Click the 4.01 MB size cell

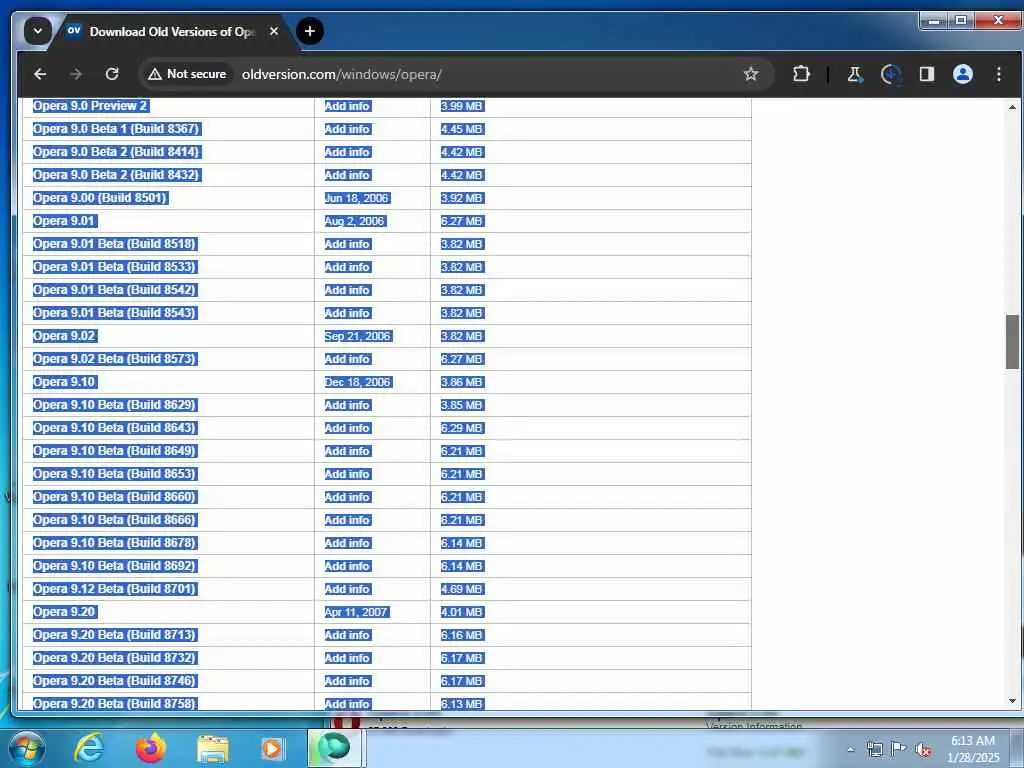point(462,612)
